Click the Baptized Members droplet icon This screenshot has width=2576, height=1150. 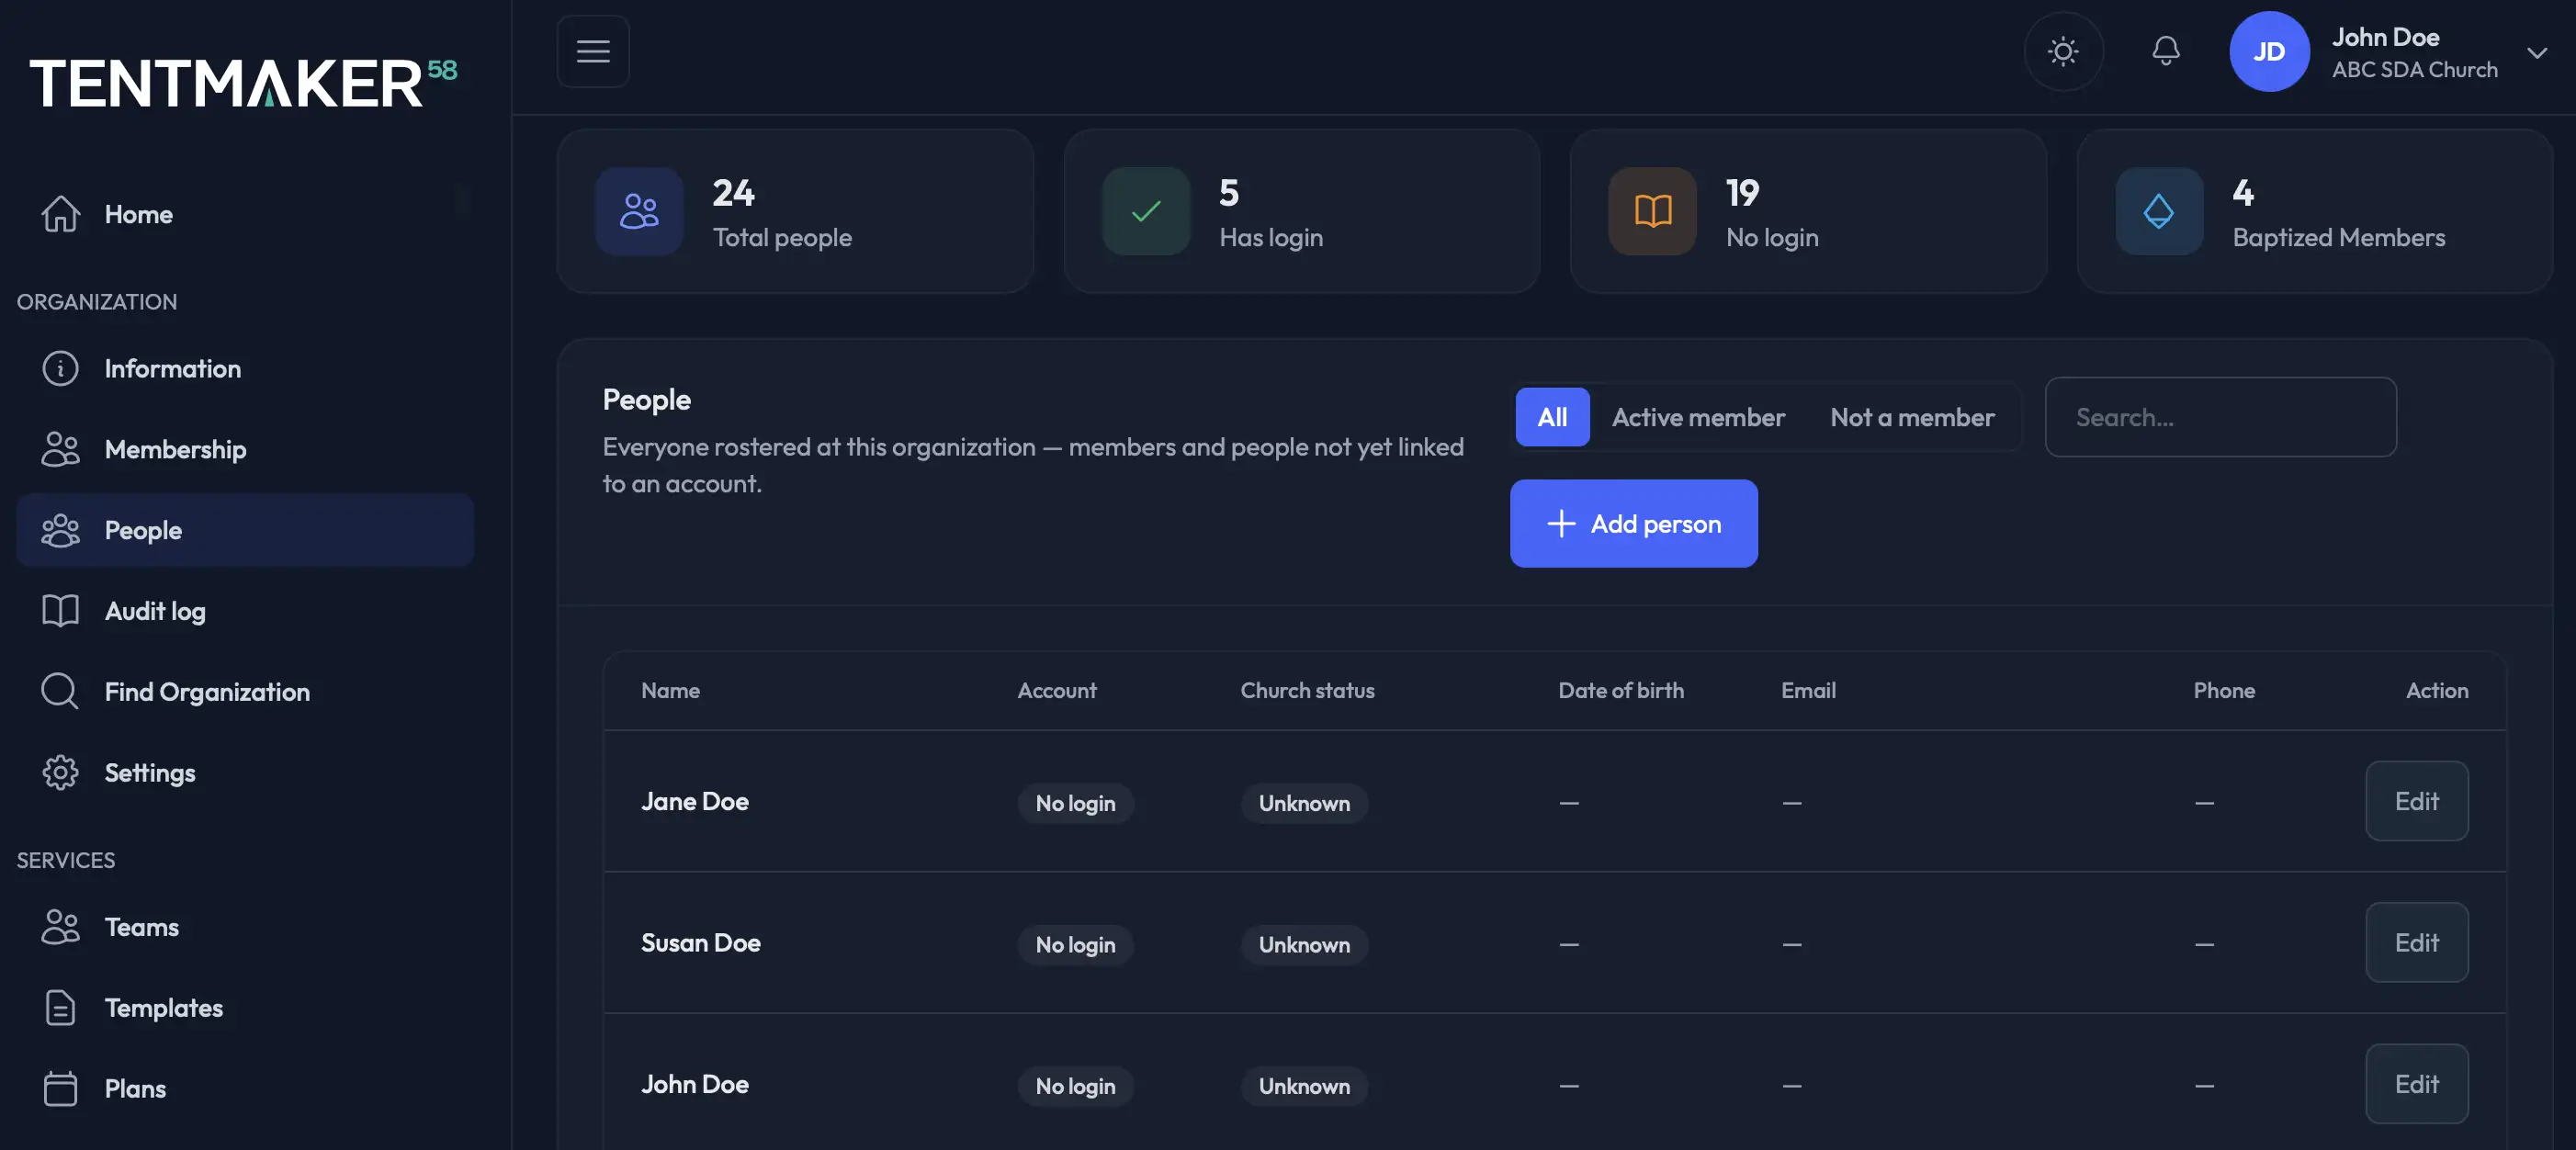tap(2159, 211)
